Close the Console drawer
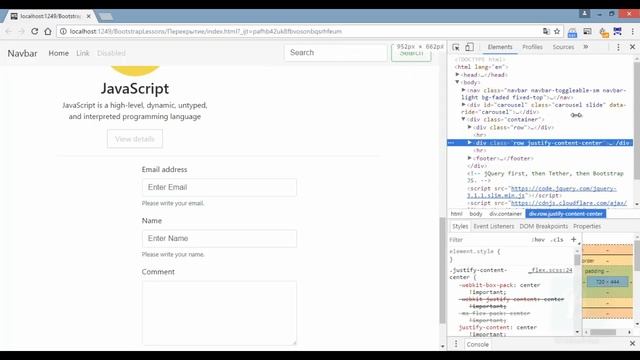The height and width of the screenshot is (360, 640). (x=632, y=344)
